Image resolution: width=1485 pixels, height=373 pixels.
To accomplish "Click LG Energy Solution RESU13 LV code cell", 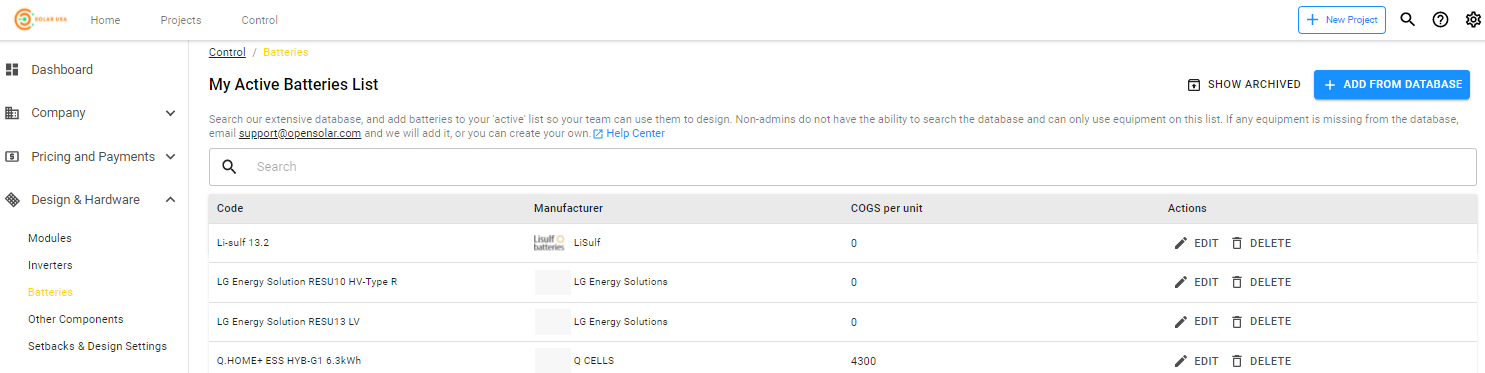I will pyautogui.click(x=288, y=322).
